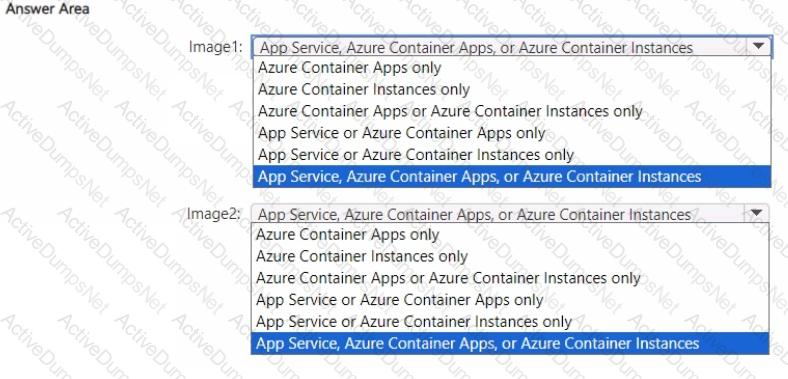Image resolution: width=788 pixels, height=379 pixels.
Task: Click the Answer Area heading
Action: (47, 9)
